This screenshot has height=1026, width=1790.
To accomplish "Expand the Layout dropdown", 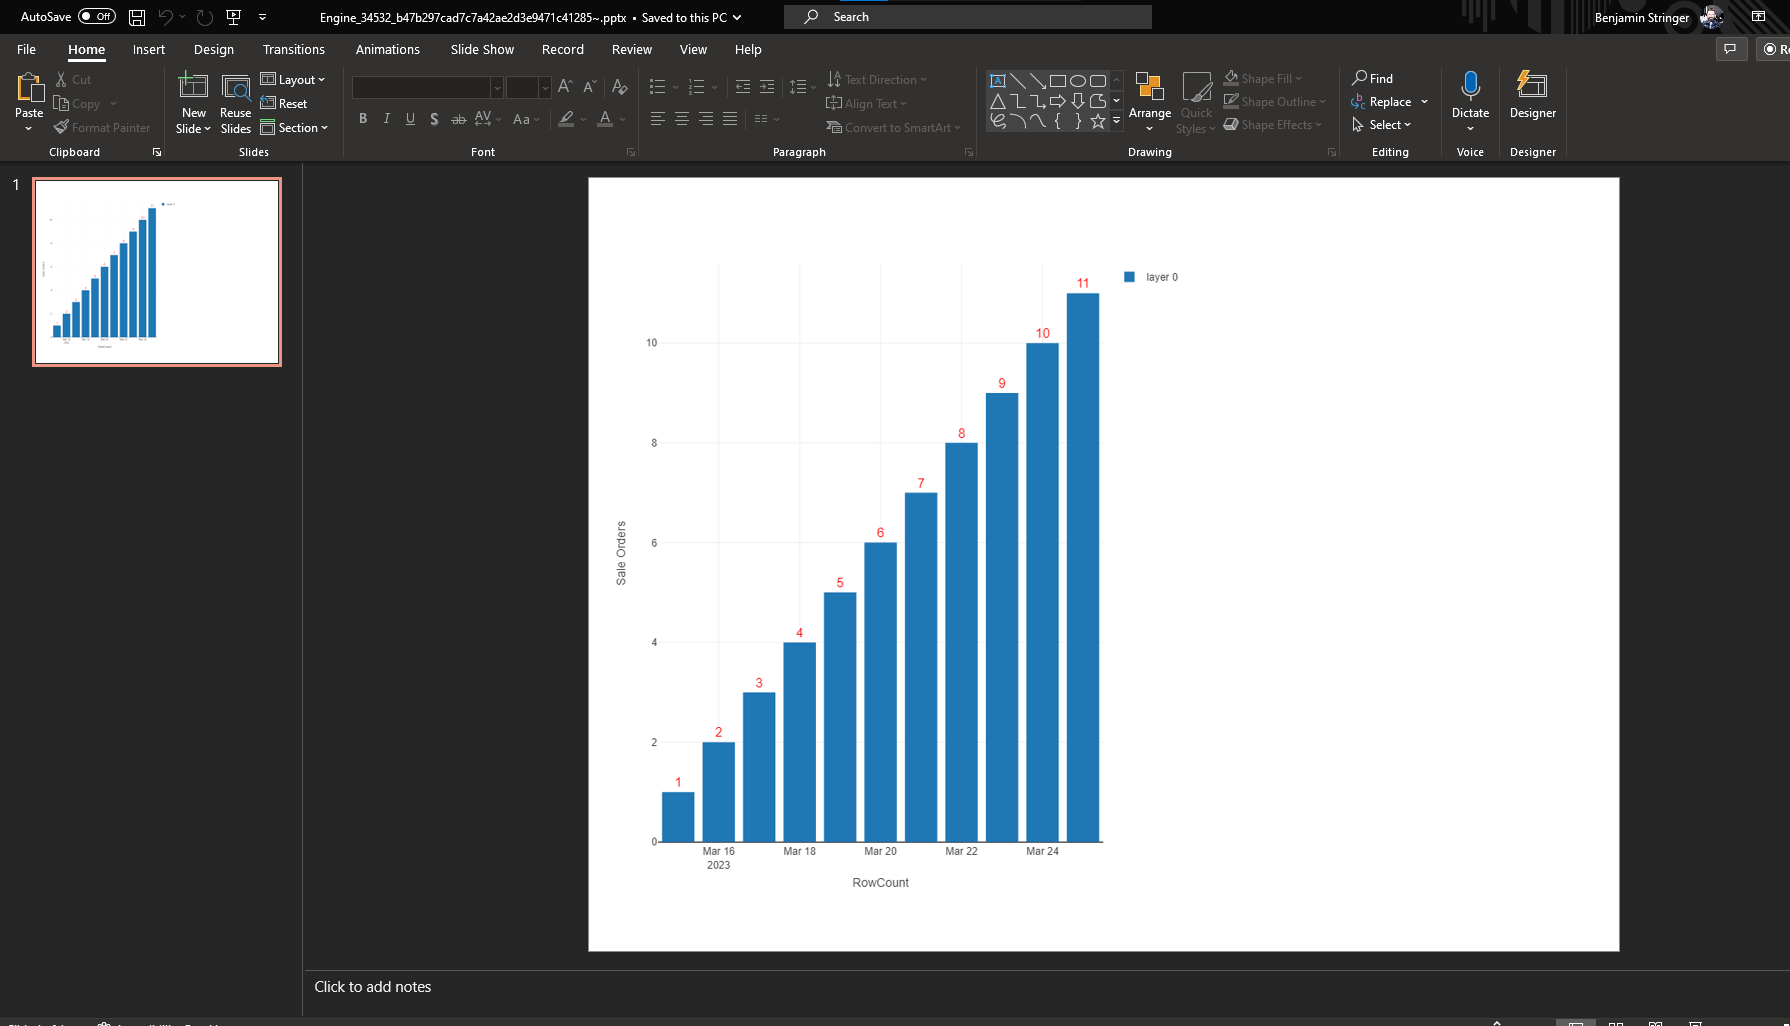I will coord(293,80).
